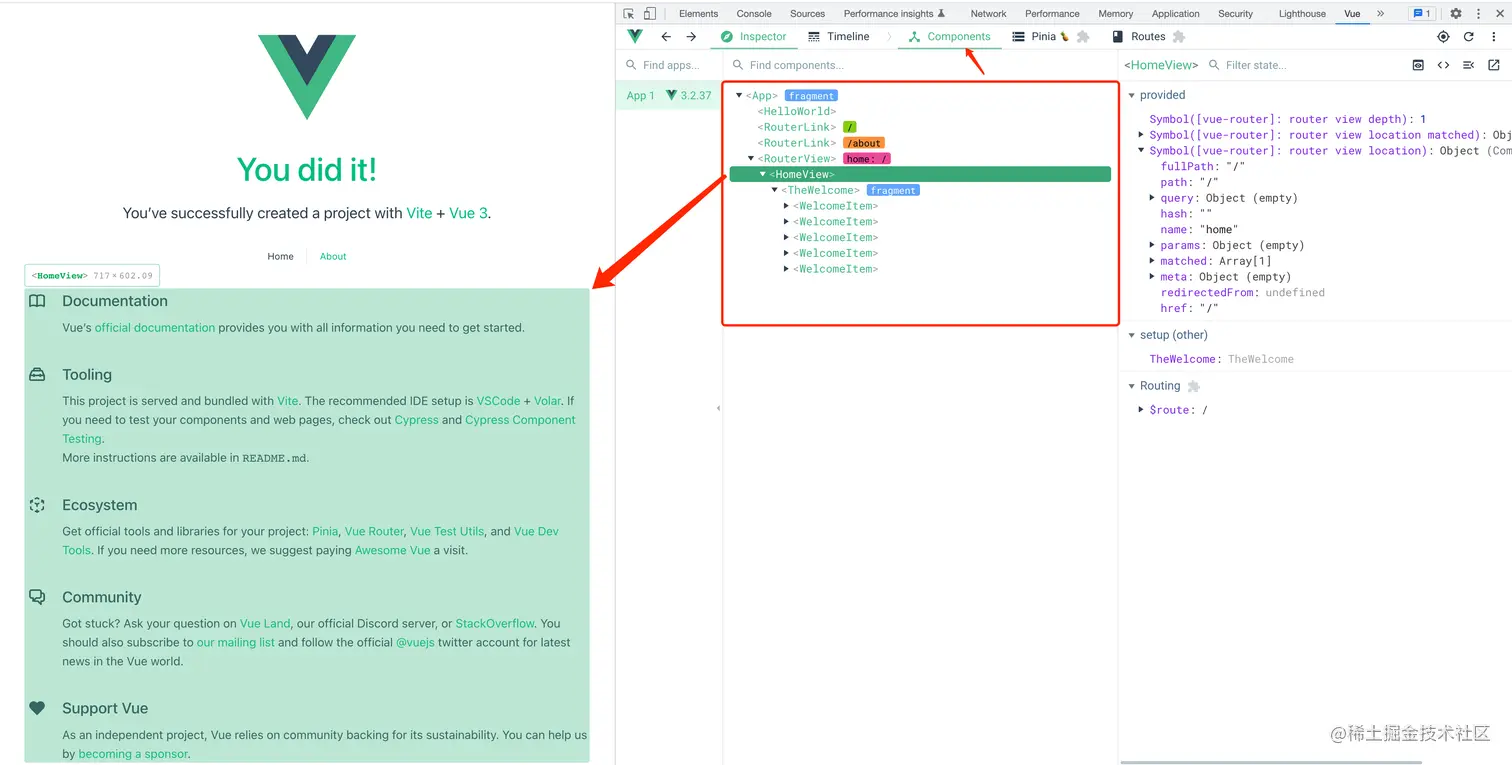
Task: Open the Pinia tab
Action: (x=1042, y=37)
